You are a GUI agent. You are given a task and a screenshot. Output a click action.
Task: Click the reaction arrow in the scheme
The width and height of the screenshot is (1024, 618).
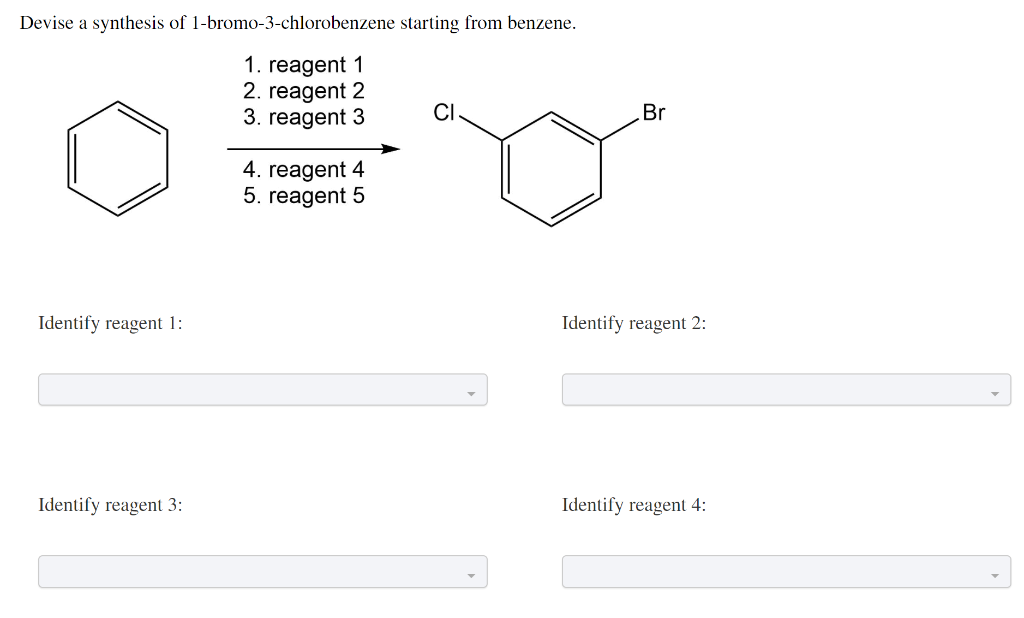coord(310,147)
